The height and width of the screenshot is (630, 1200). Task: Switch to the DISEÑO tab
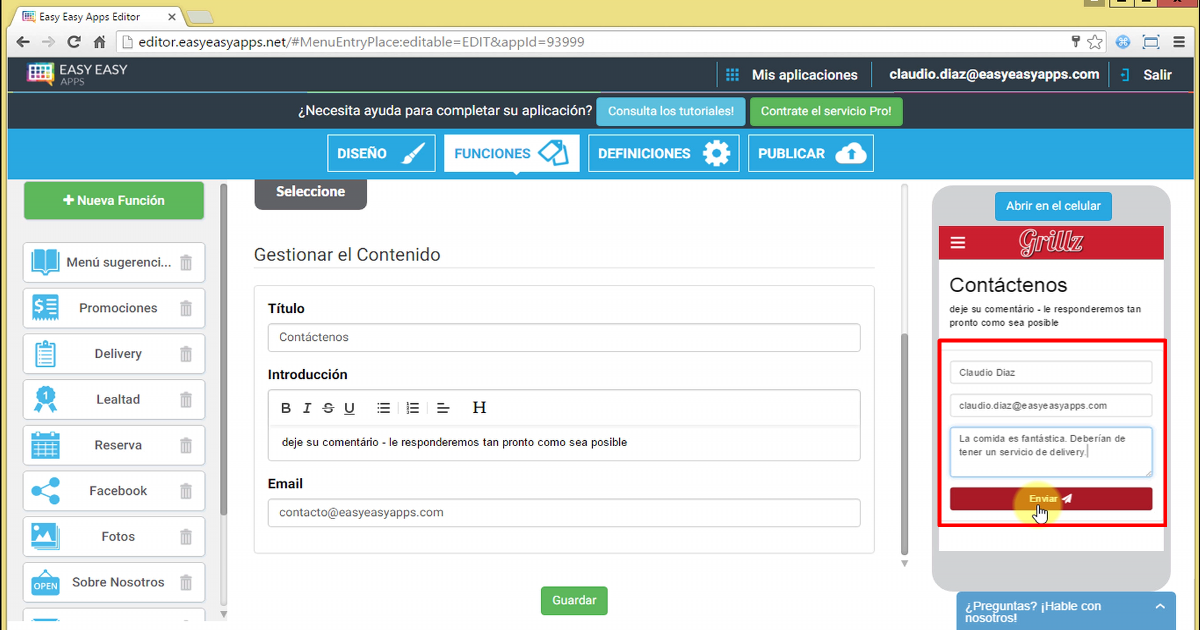381,154
